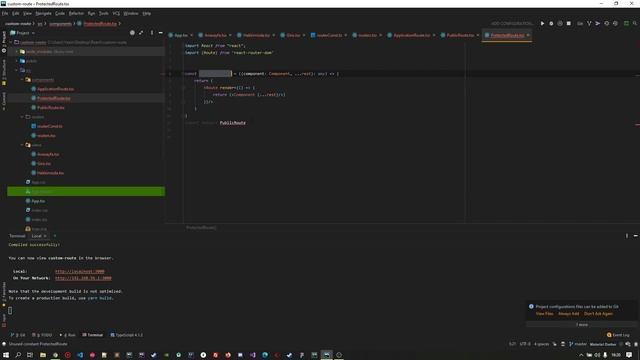This screenshot has height=360, width=640.
Task: Click Always Add in Git notification
Action: 569,313
